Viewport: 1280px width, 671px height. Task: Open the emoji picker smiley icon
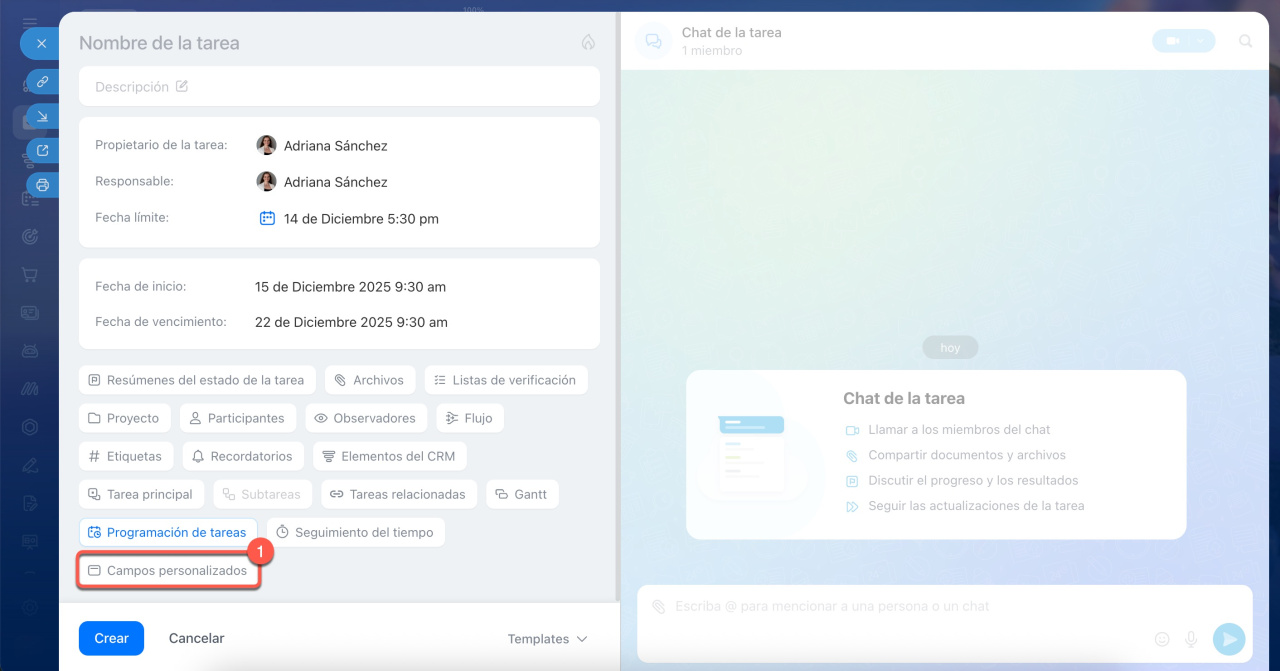tap(1162, 638)
